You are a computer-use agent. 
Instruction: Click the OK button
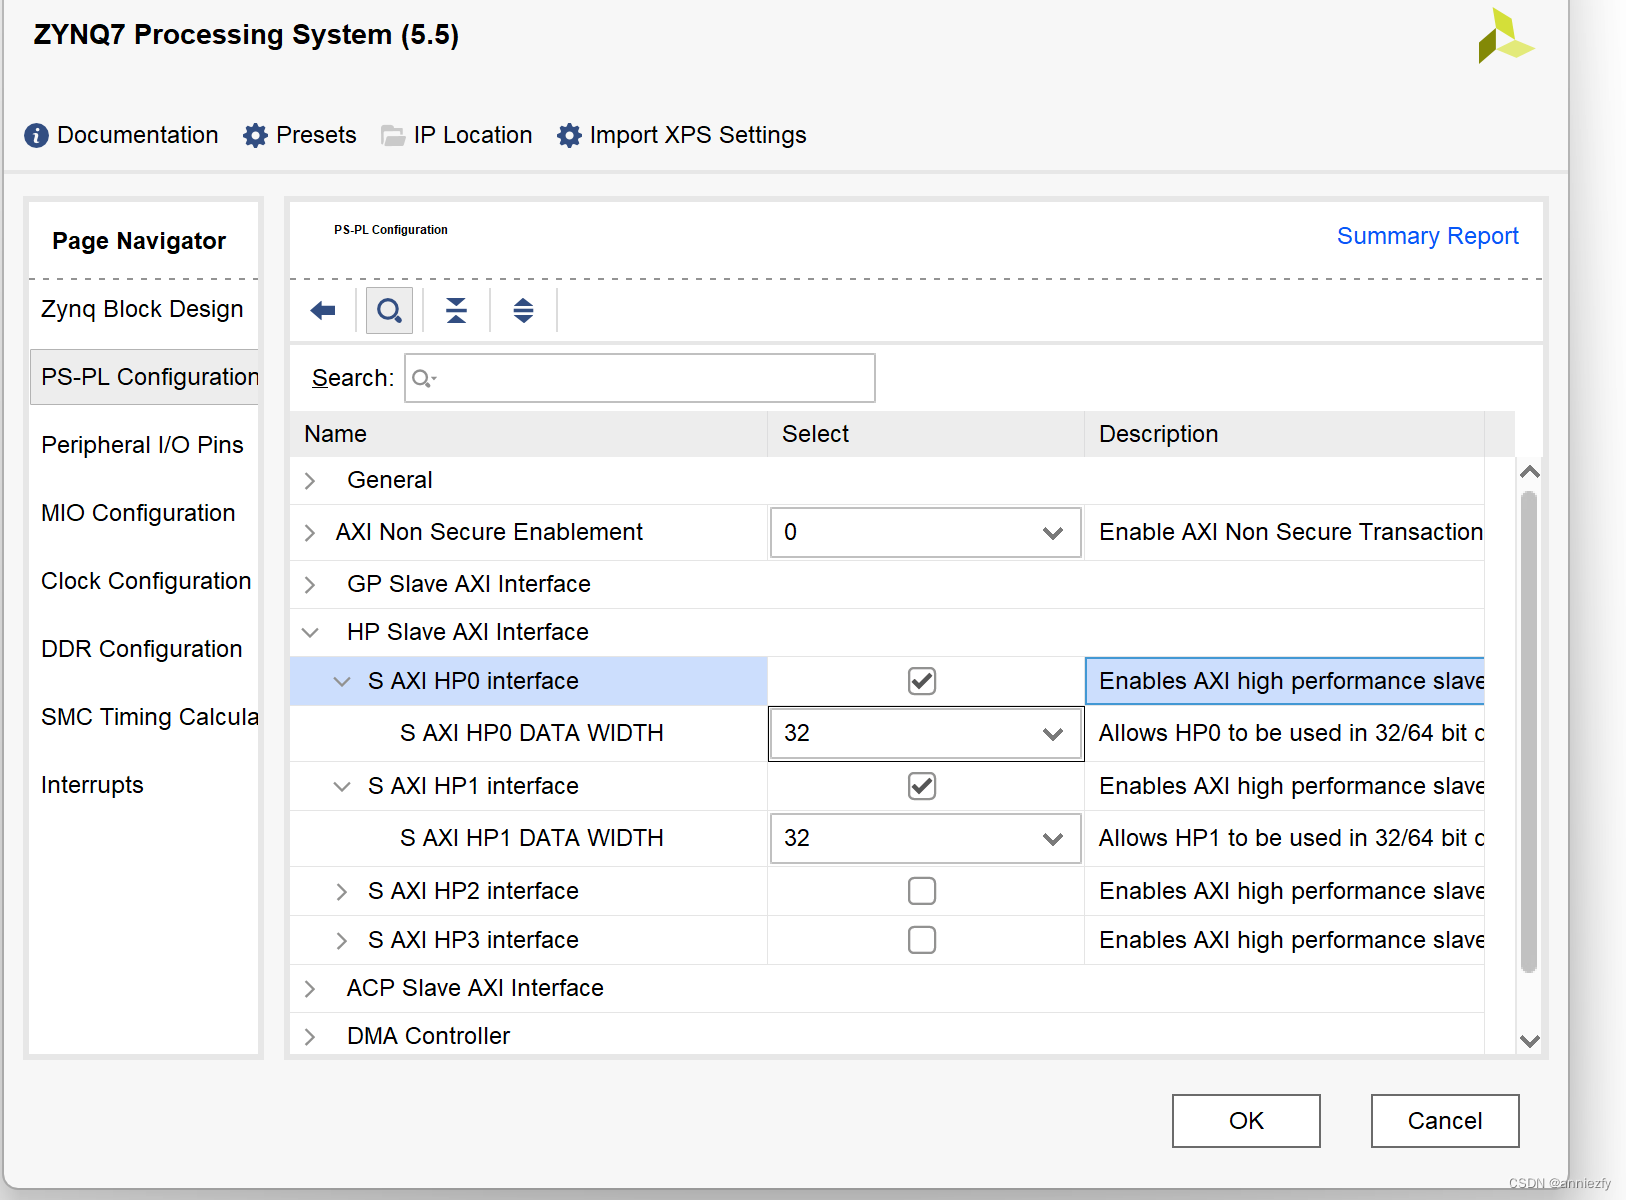(1245, 1121)
